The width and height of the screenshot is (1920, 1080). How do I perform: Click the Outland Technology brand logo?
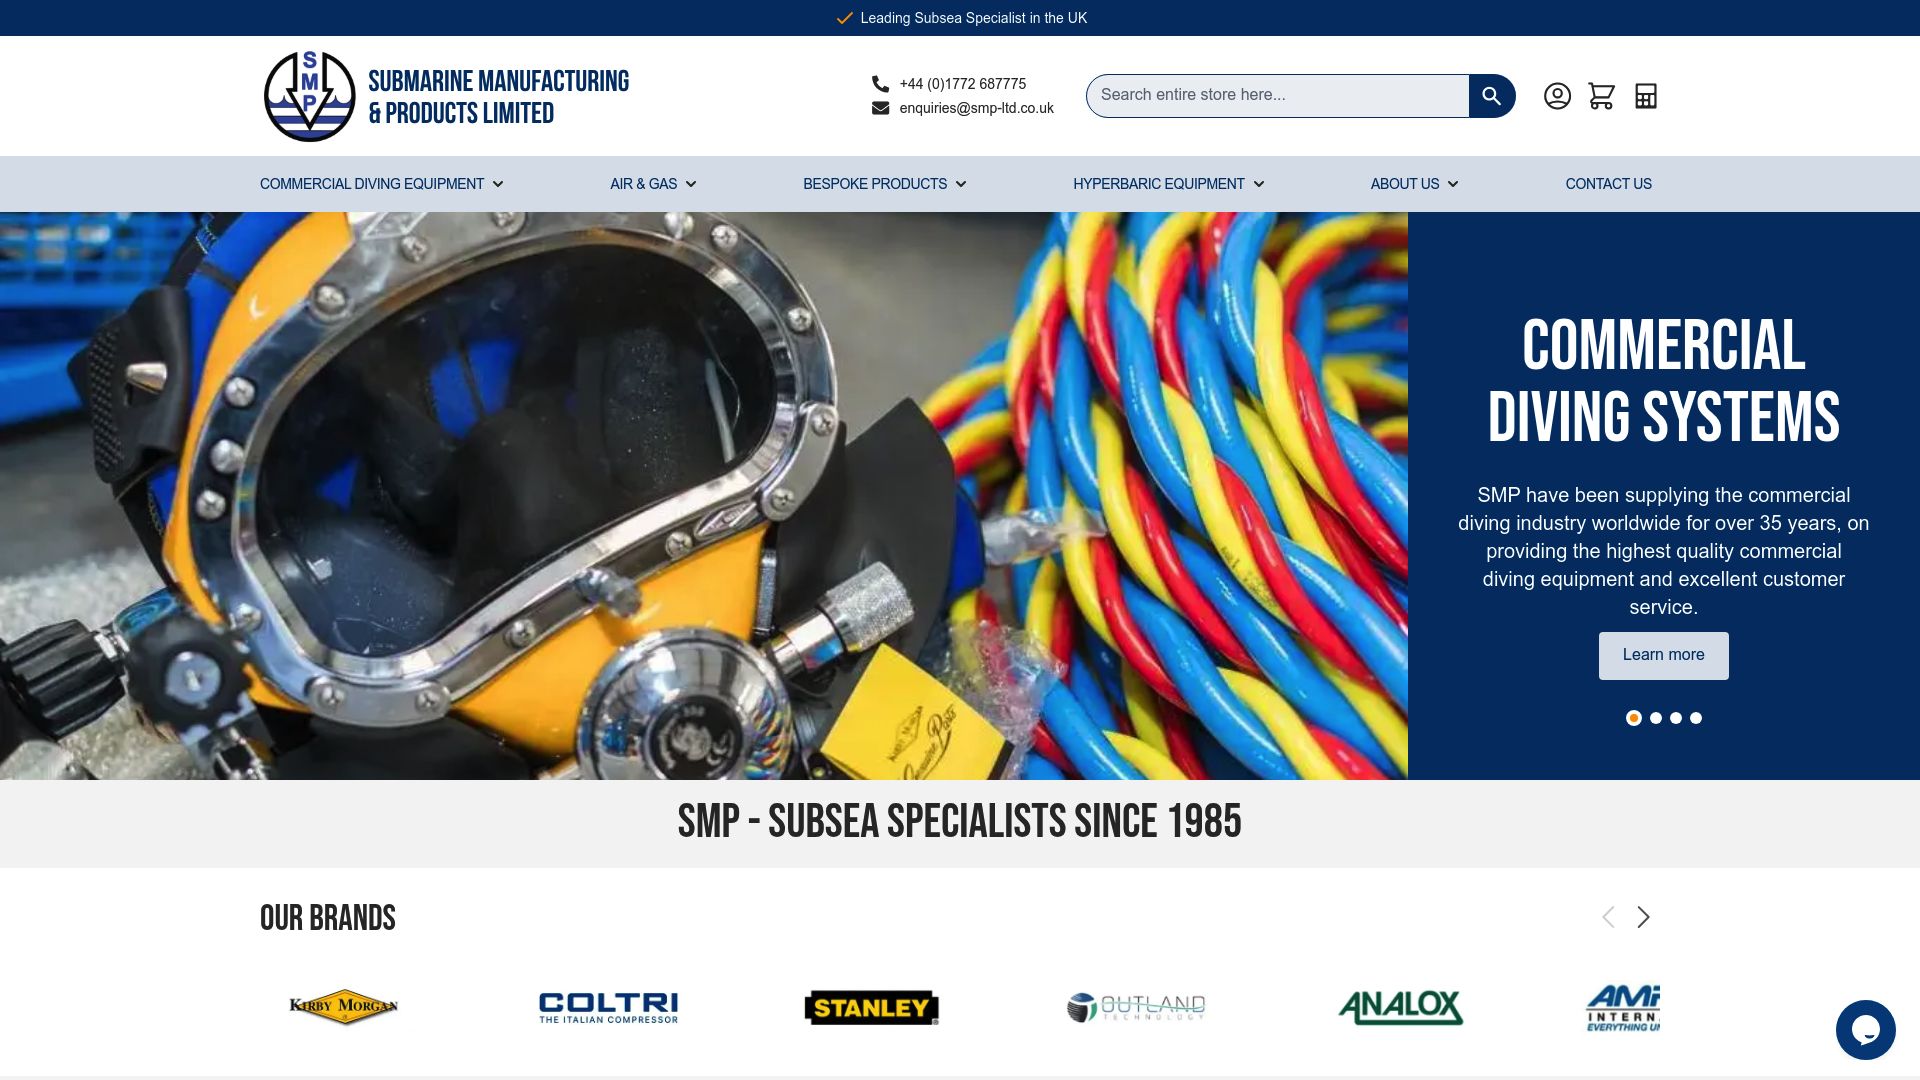(x=1136, y=1007)
